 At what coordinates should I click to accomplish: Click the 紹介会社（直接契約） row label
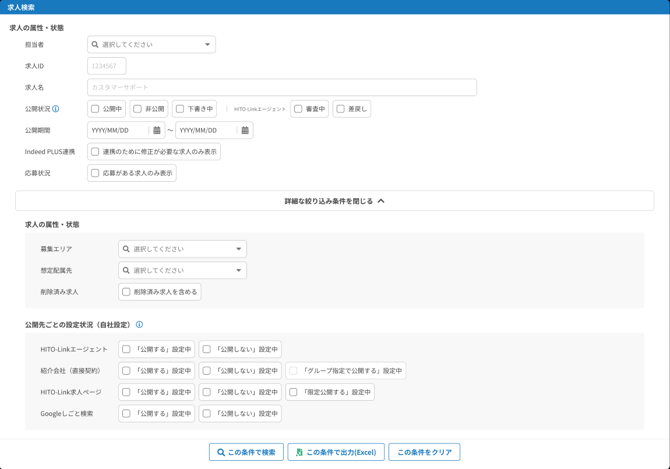[71, 371]
